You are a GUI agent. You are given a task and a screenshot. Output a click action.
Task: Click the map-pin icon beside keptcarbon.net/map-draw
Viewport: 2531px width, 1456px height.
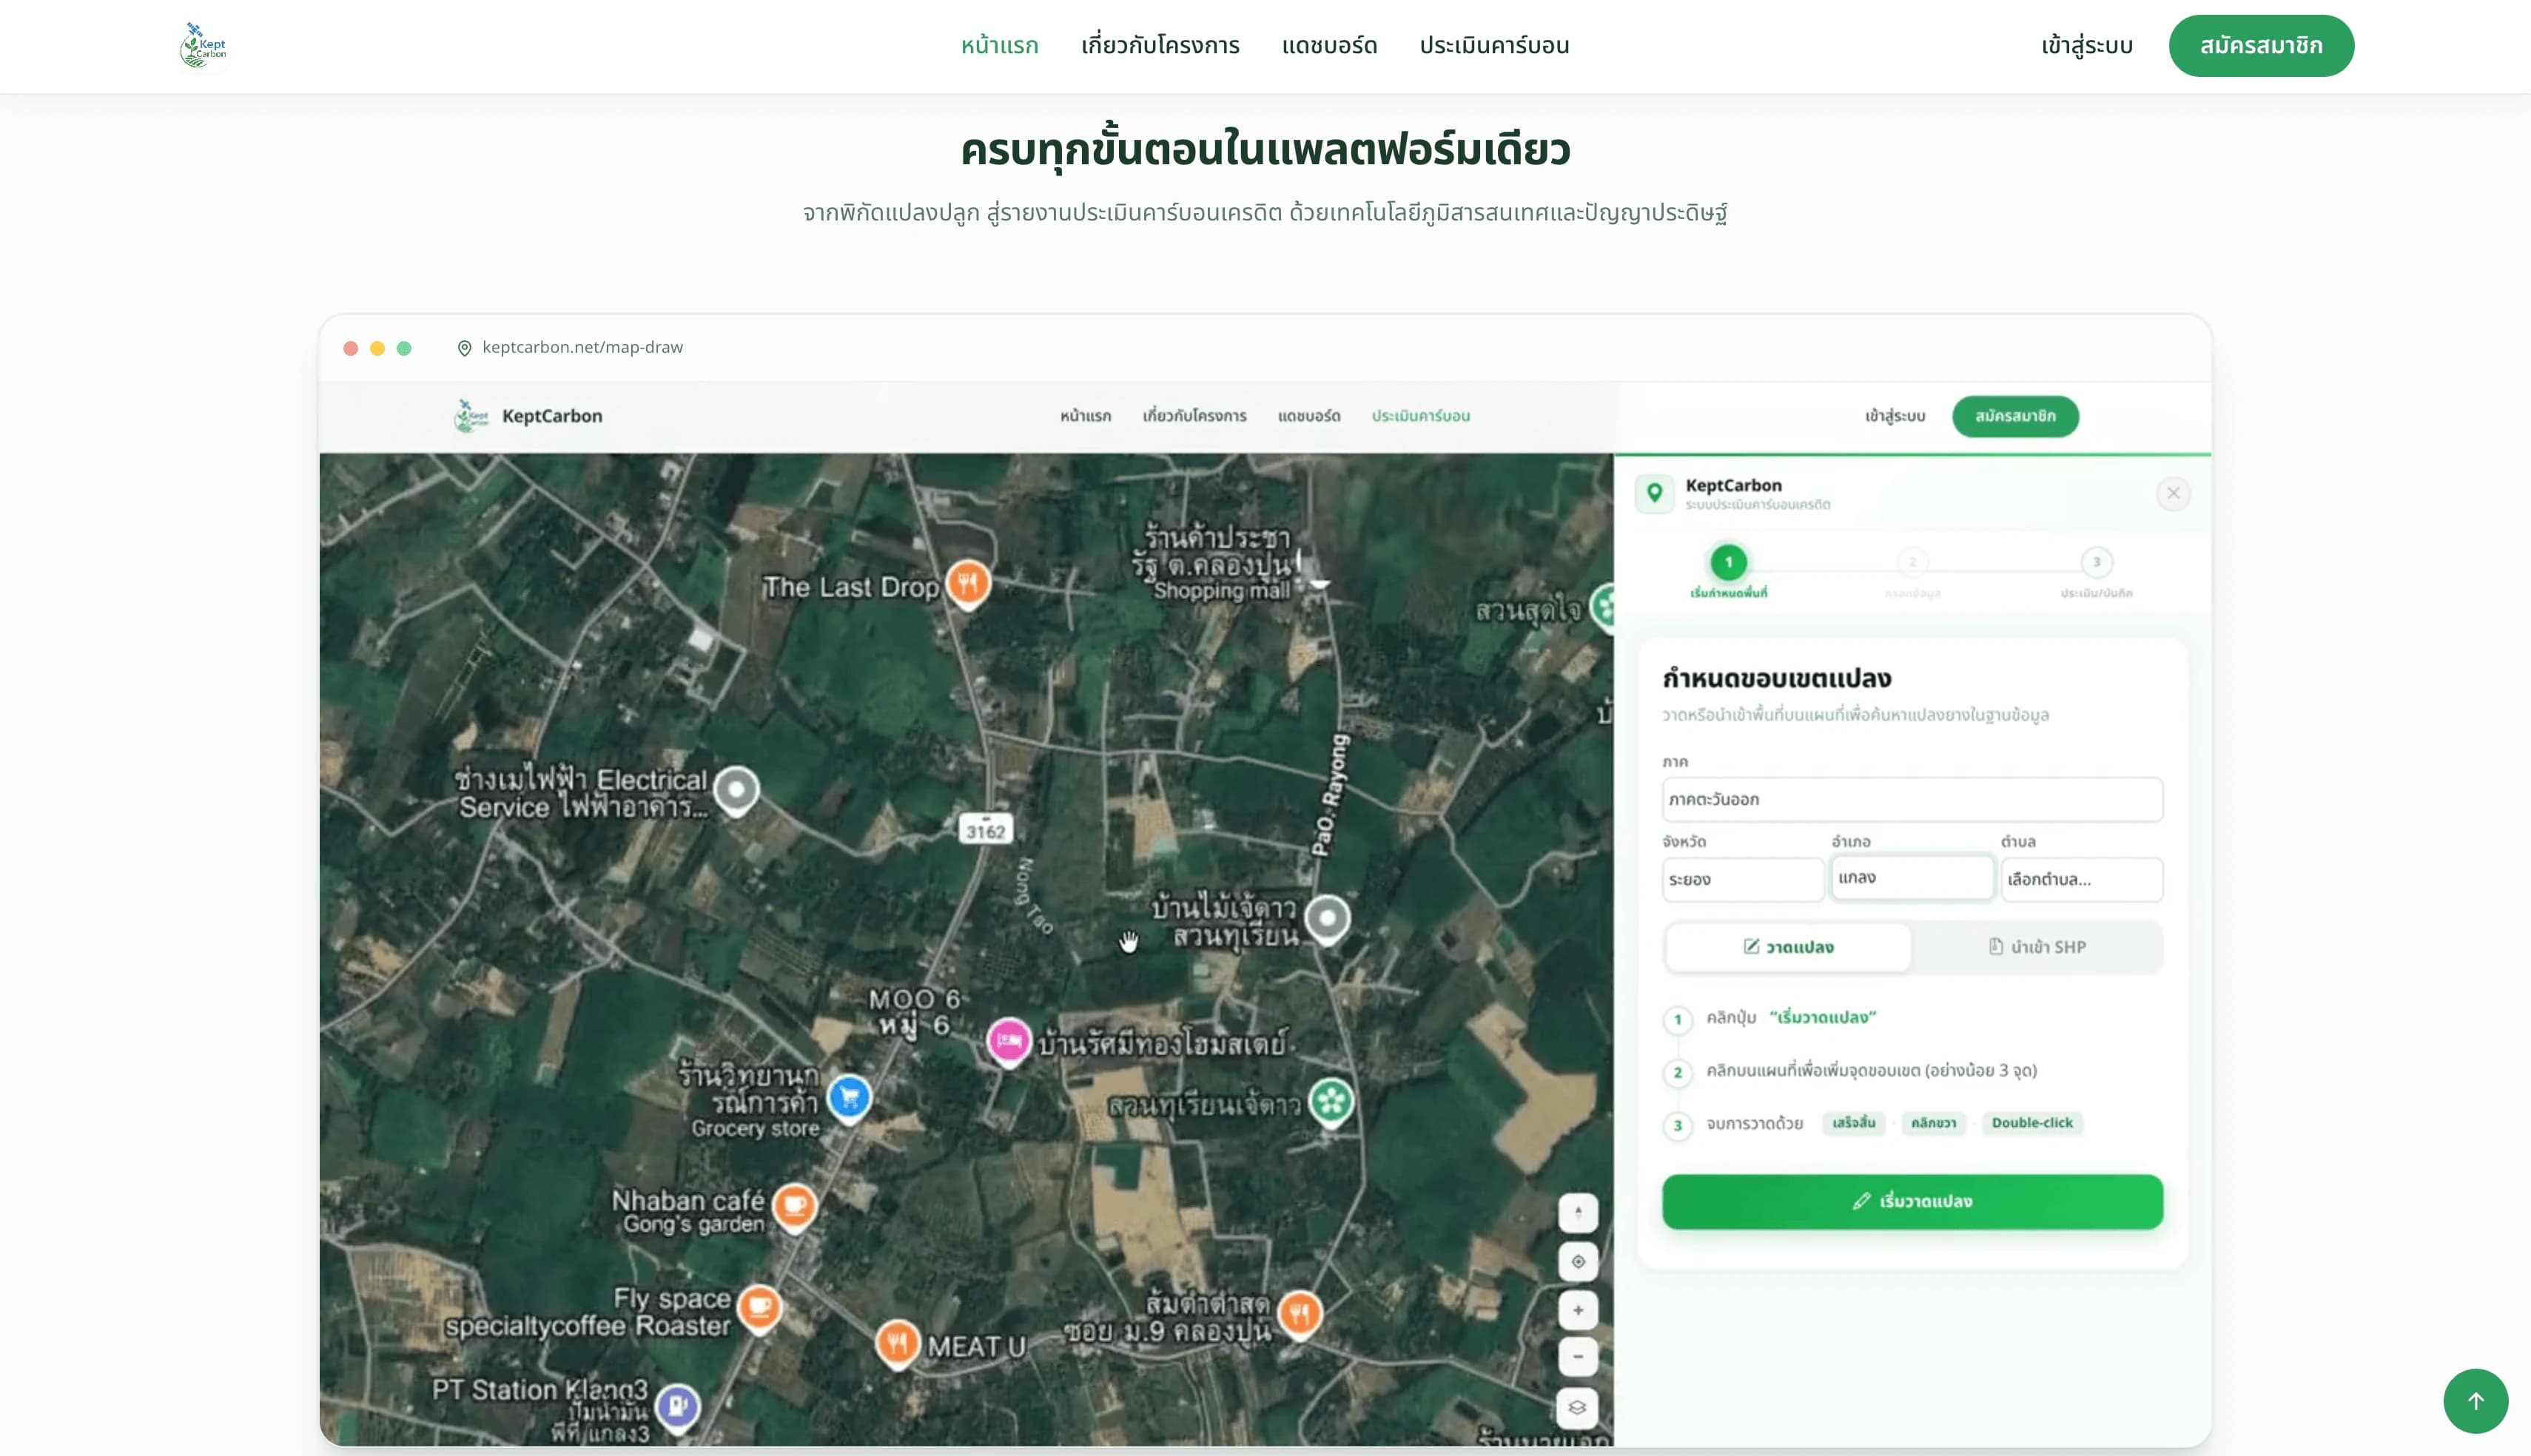464,348
